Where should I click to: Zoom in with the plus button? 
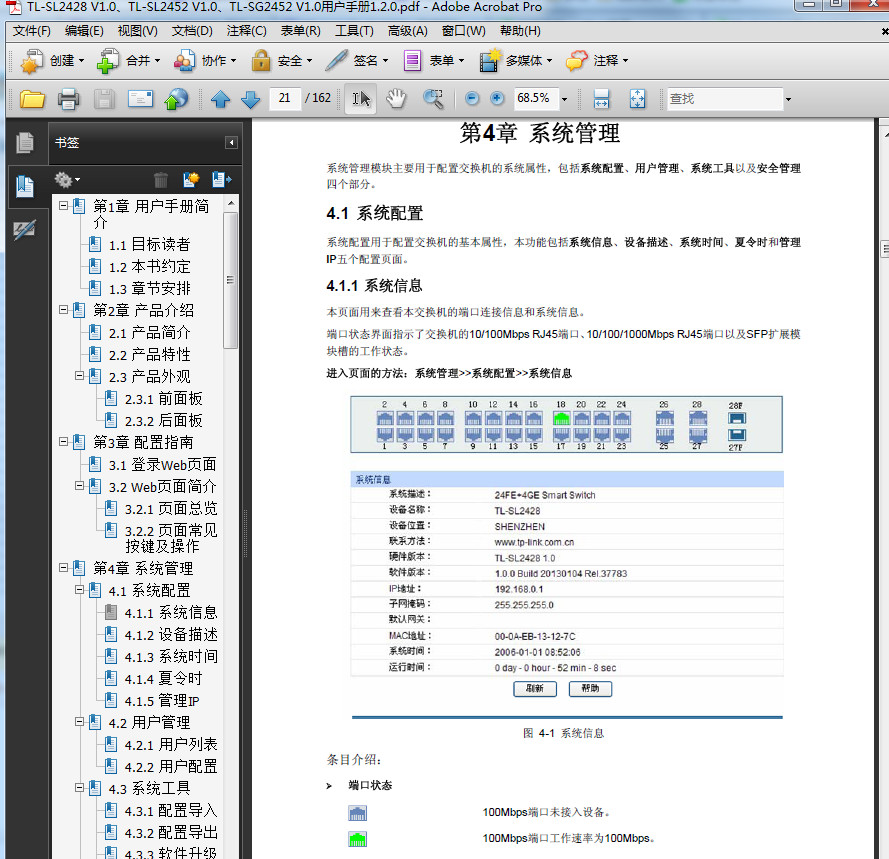(497, 99)
